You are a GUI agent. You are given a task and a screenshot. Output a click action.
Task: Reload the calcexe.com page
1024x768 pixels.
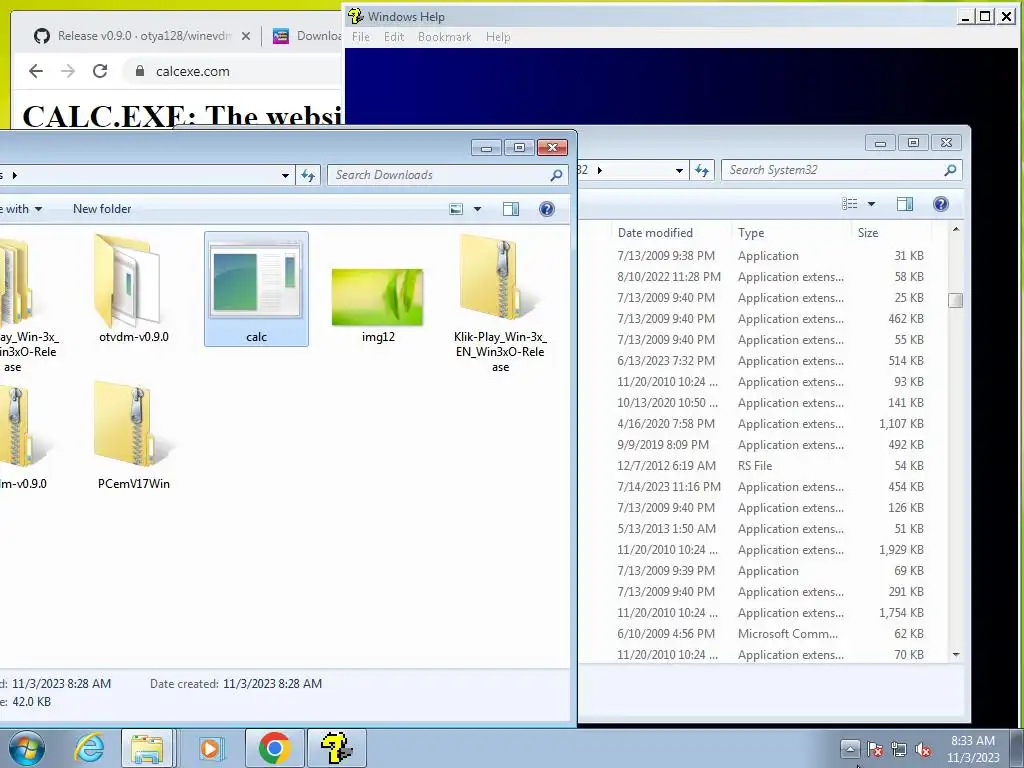[x=100, y=71]
